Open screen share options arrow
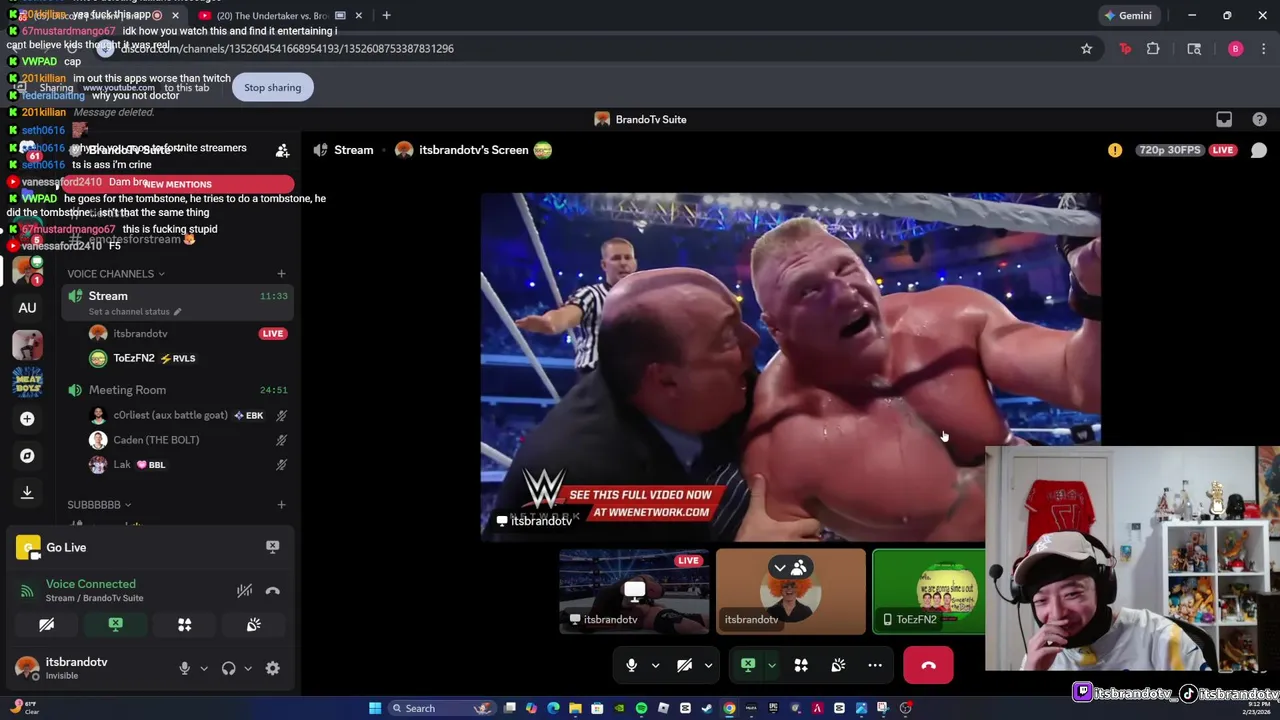 (x=771, y=665)
